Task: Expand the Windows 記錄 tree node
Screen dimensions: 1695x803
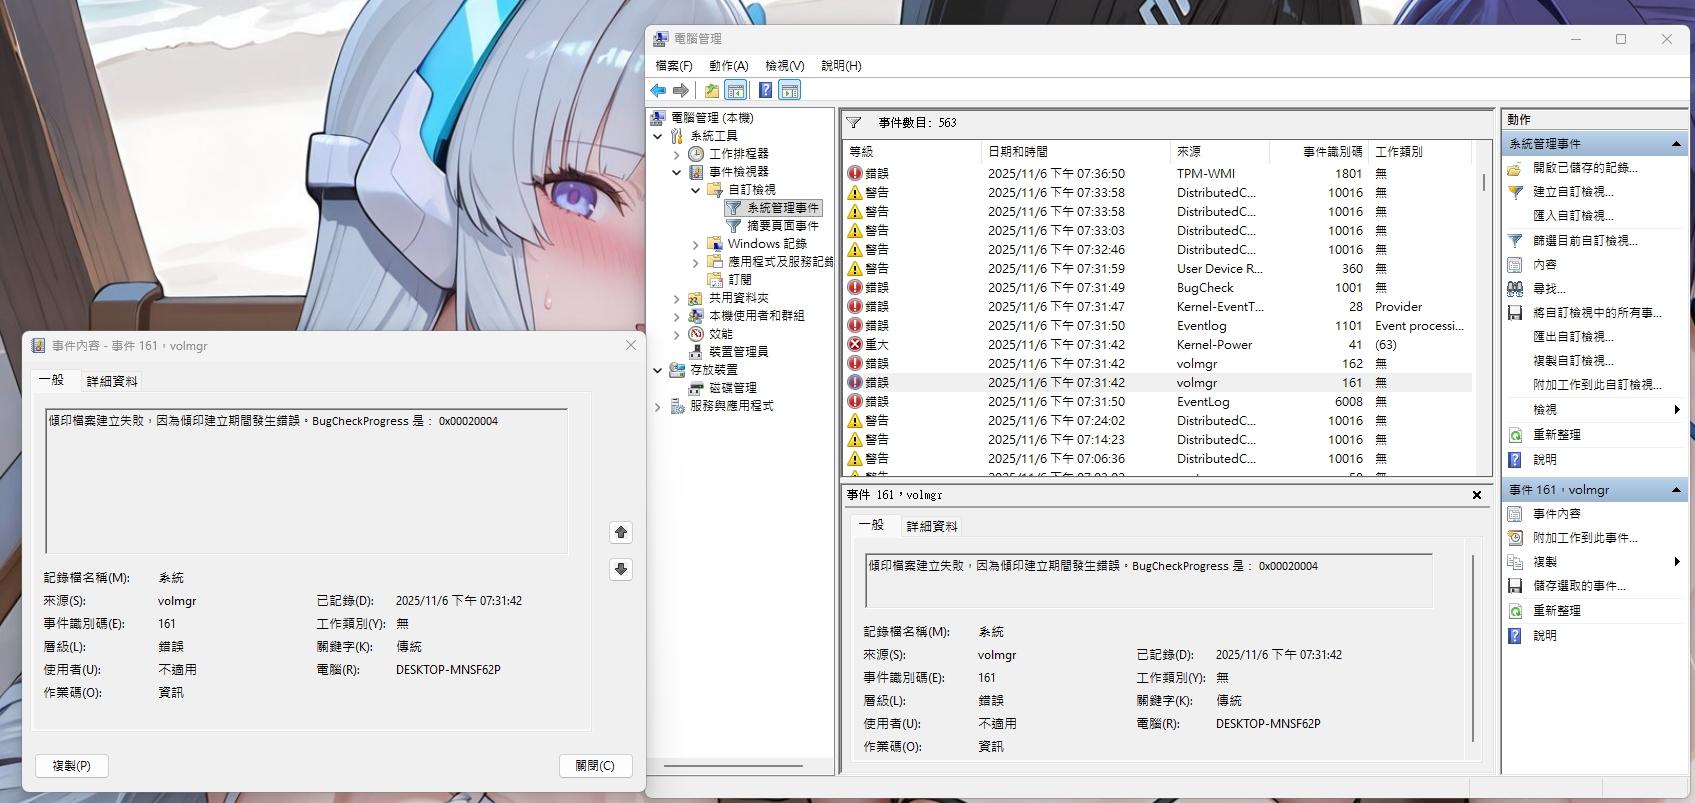Action: [696, 244]
